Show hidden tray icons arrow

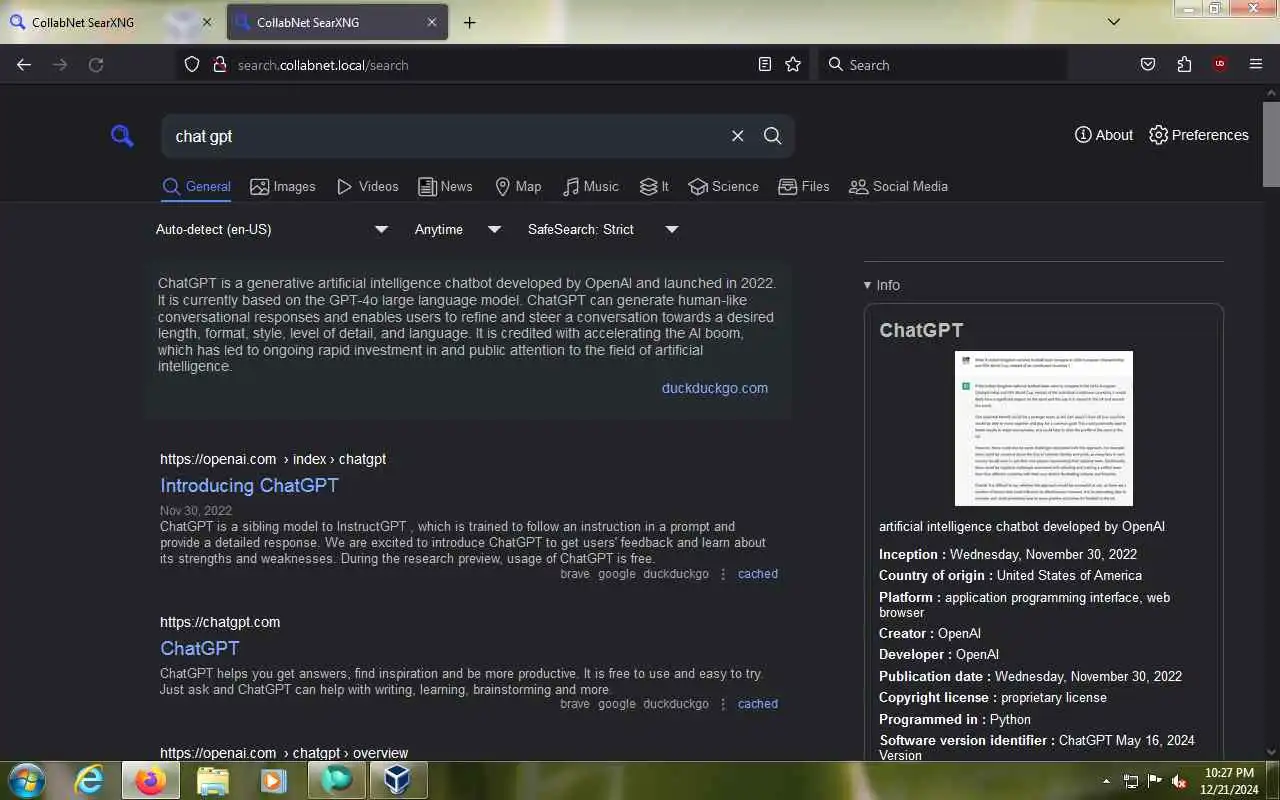1106,781
